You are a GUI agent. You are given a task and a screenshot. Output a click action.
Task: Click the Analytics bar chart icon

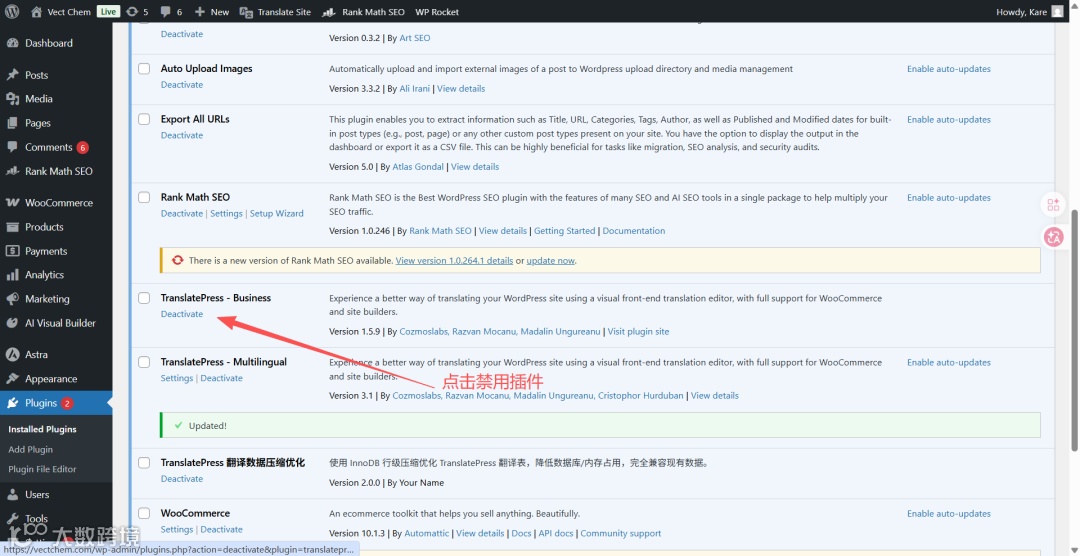(x=12, y=274)
